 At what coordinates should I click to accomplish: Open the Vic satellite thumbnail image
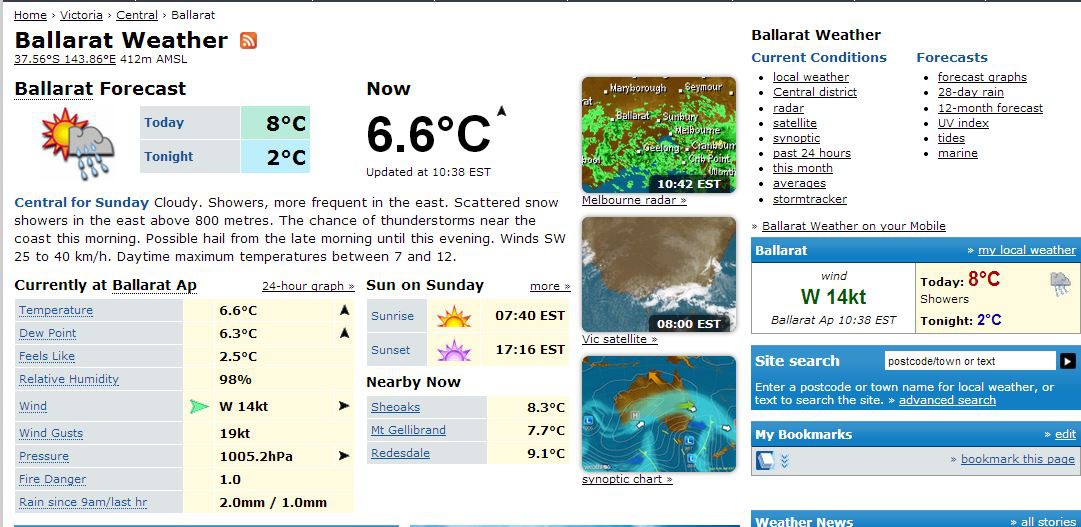click(x=658, y=275)
